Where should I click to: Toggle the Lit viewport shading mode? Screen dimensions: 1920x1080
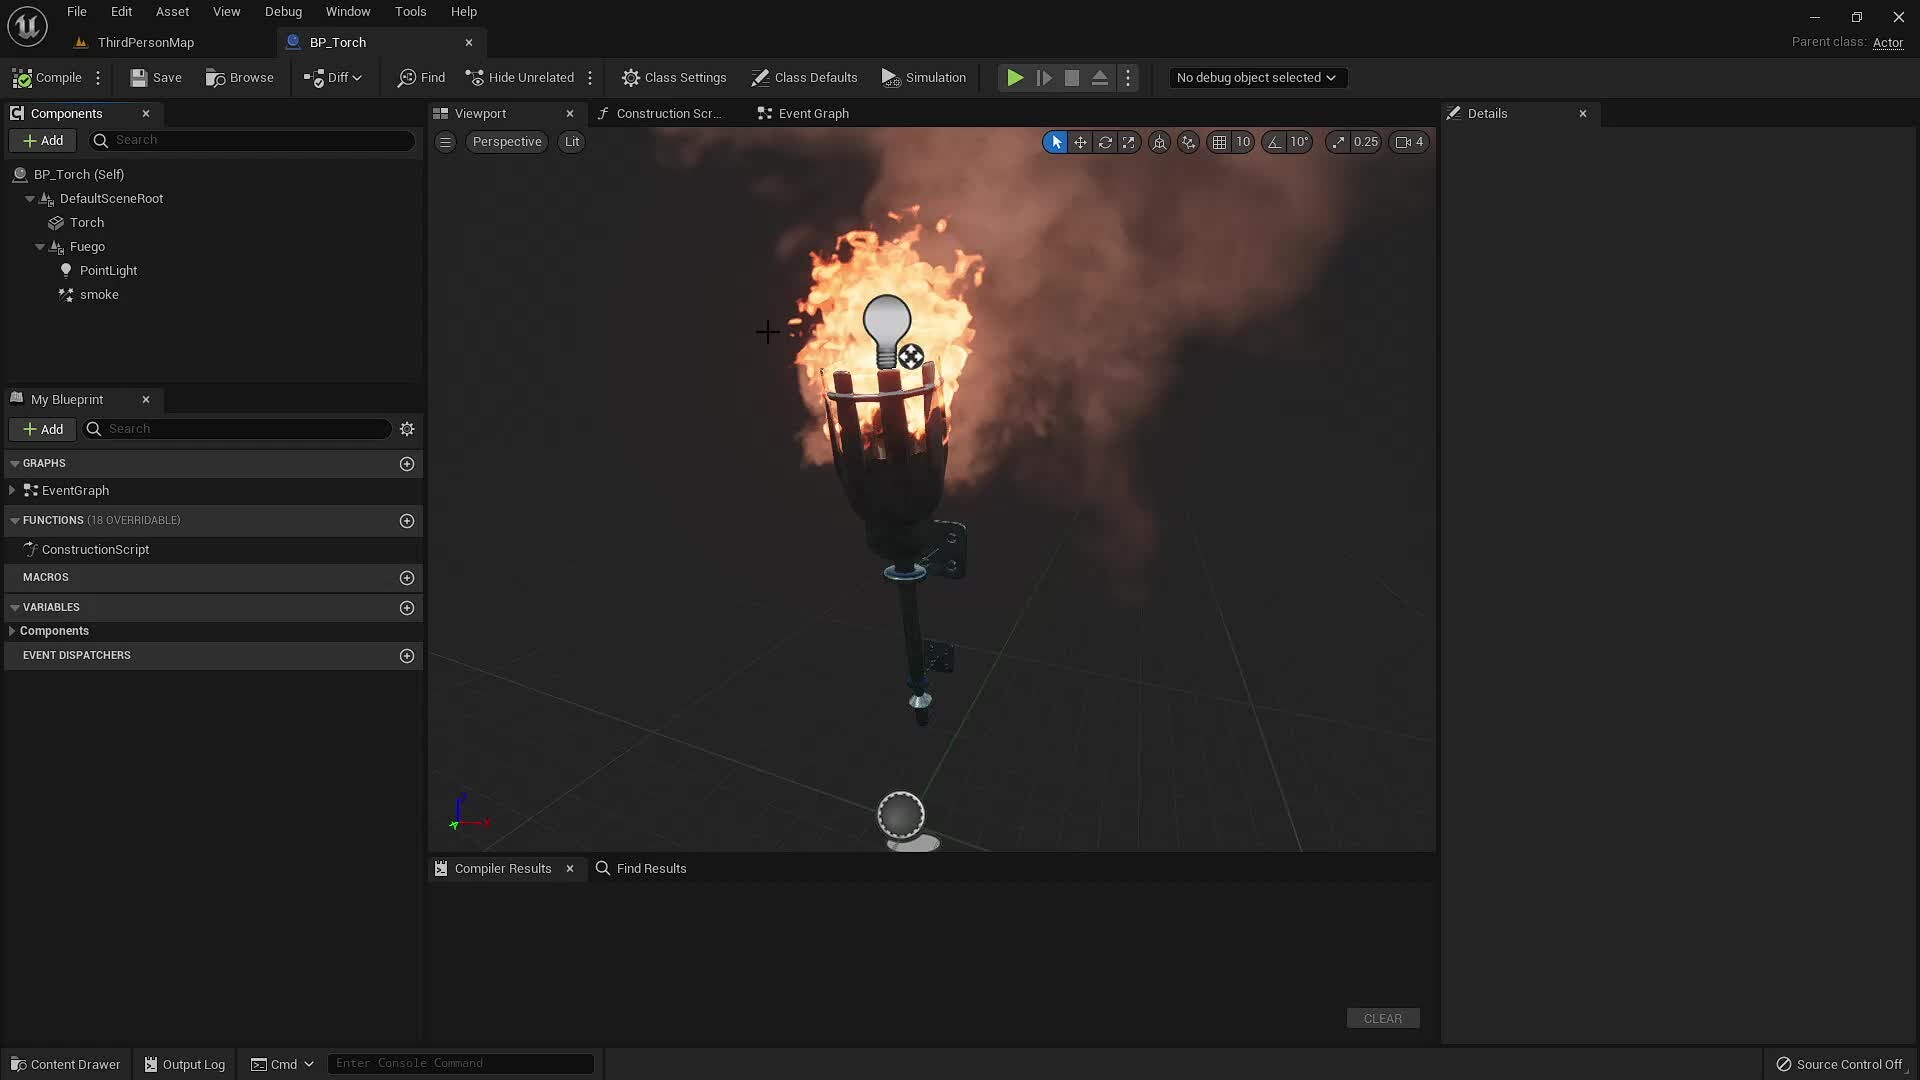tap(570, 142)
